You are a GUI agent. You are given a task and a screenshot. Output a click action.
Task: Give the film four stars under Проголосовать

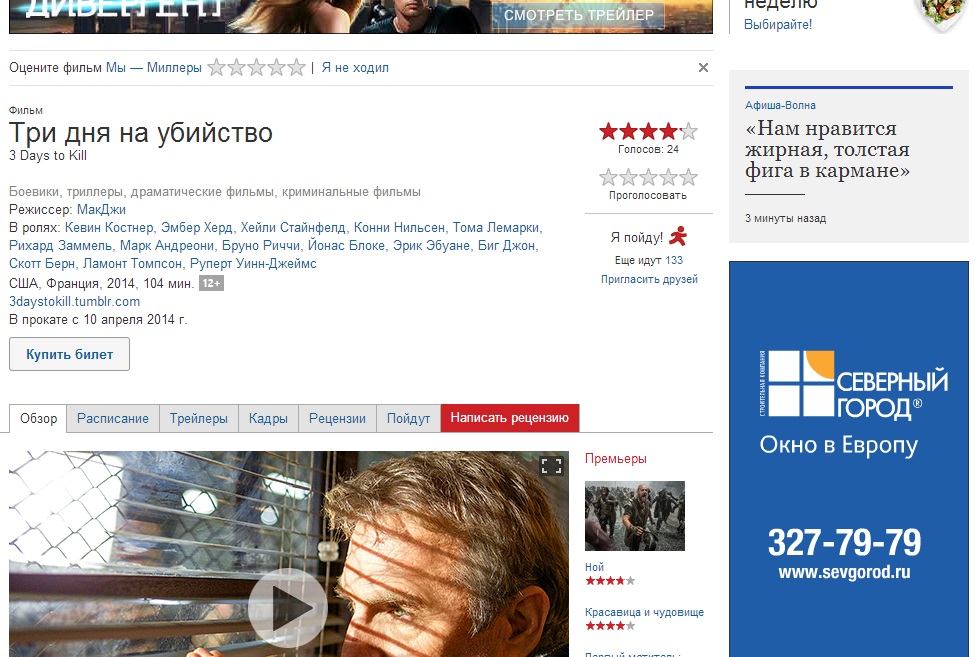pos(668,177)
